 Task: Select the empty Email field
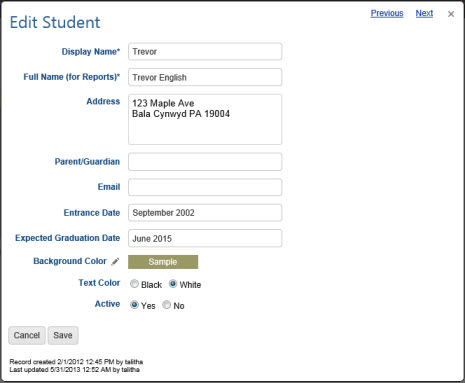click(205, 187)
